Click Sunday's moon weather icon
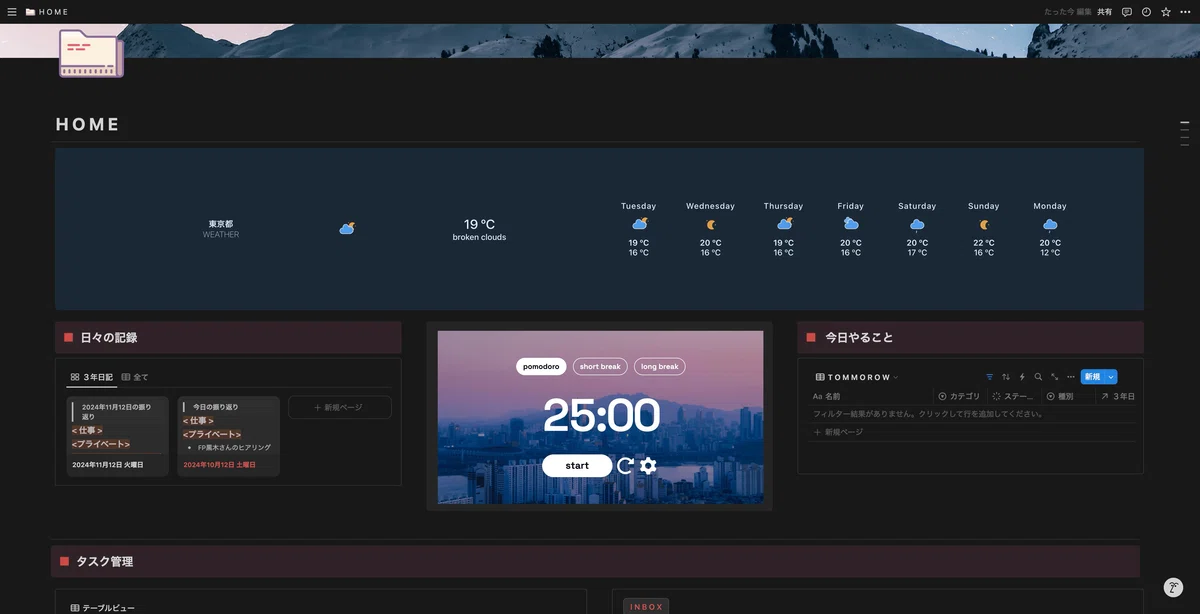Viewport: 1200px width, 614px height. click(x=984, y=224)
